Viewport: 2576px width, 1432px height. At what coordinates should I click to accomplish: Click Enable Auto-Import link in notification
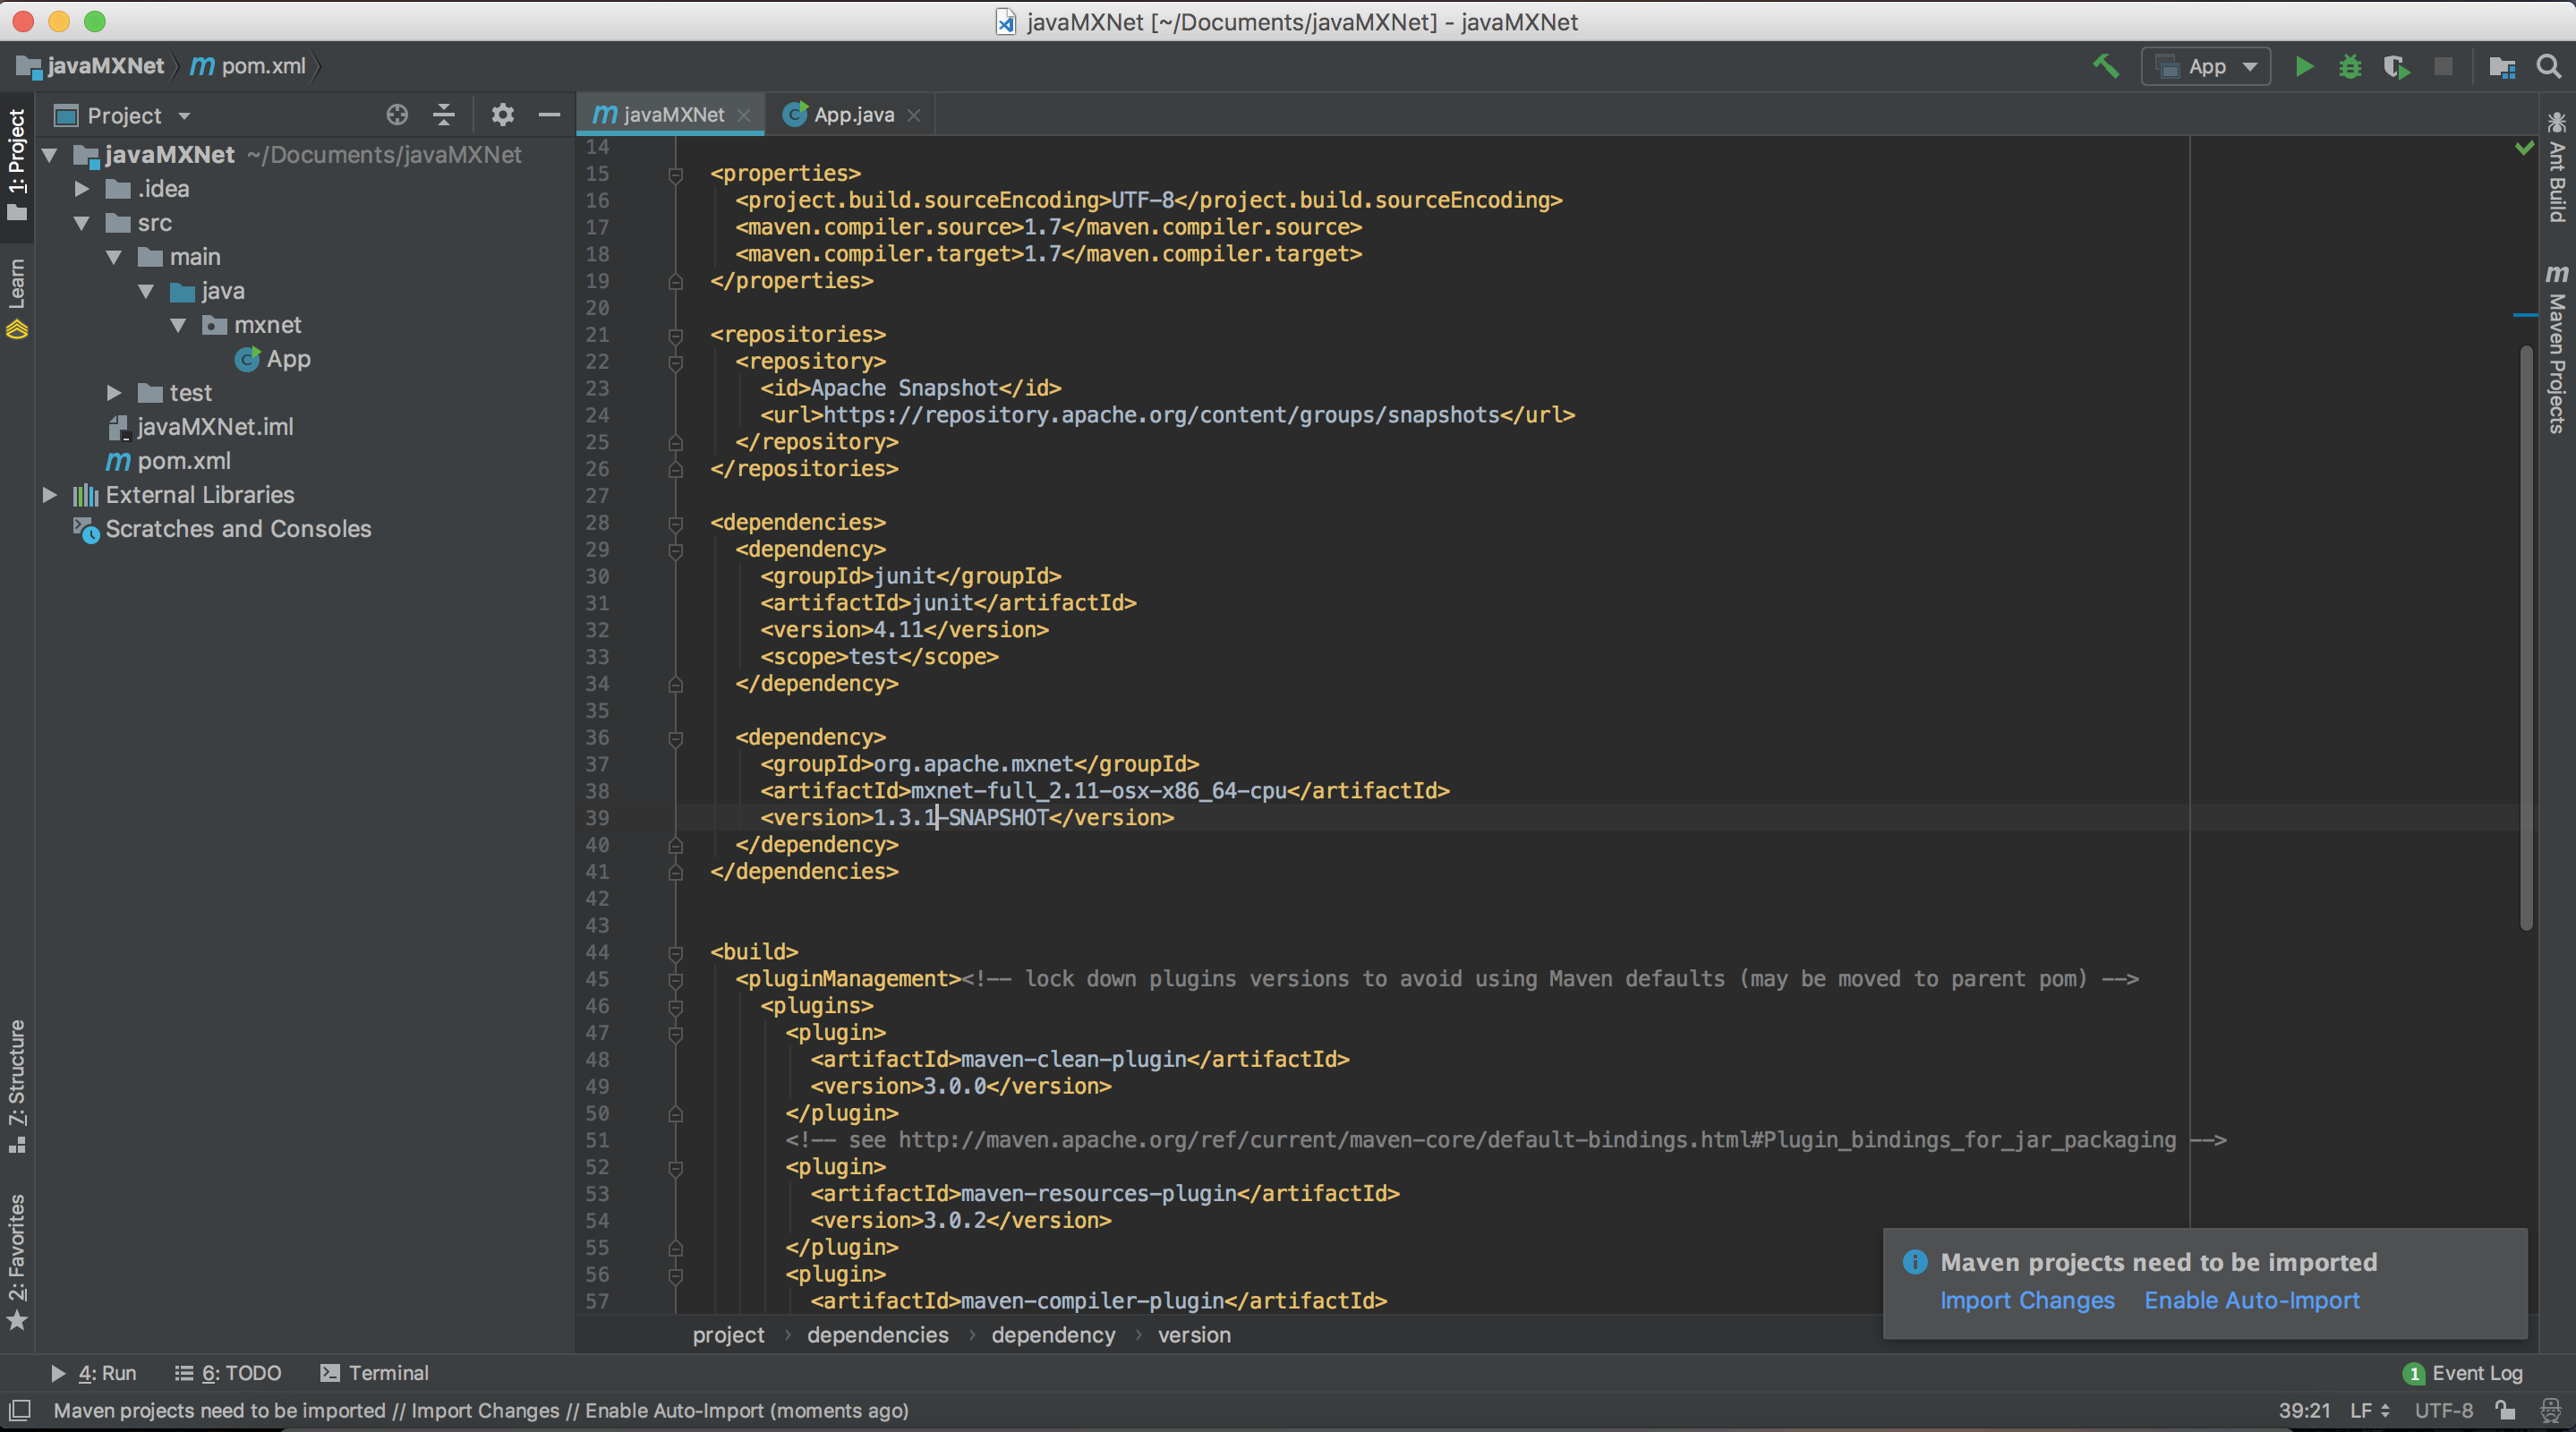[x=2252, y=1300]
